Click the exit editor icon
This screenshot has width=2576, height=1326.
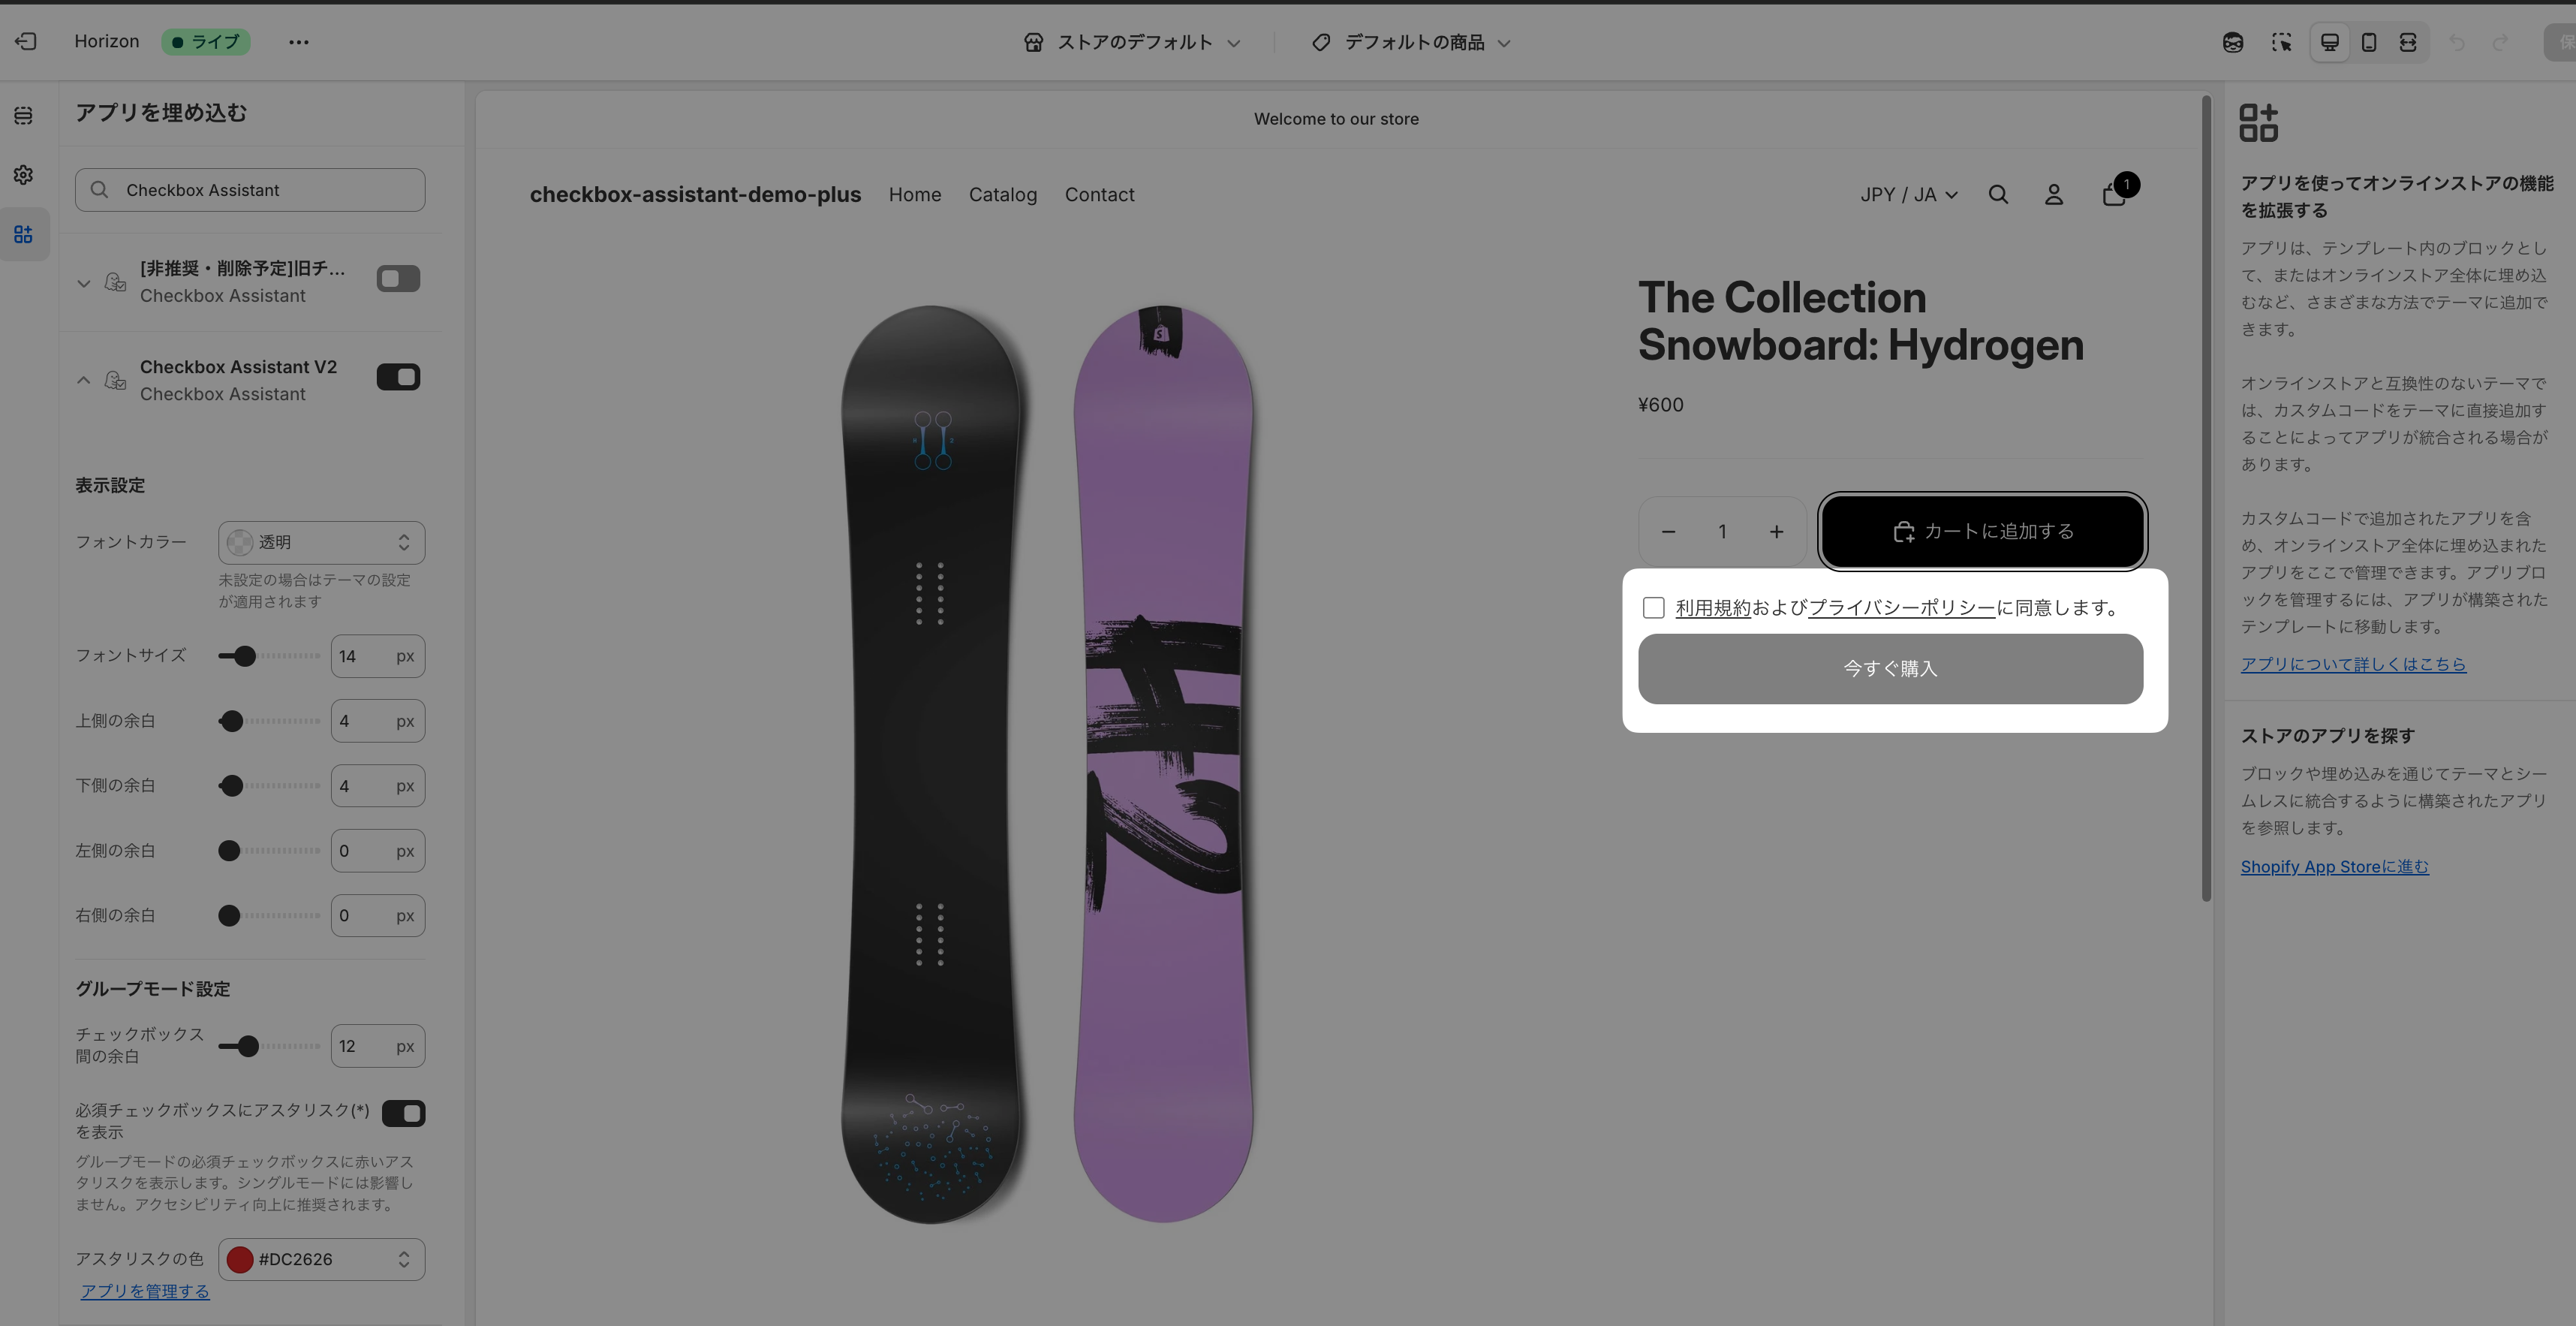tap(26, 42)
